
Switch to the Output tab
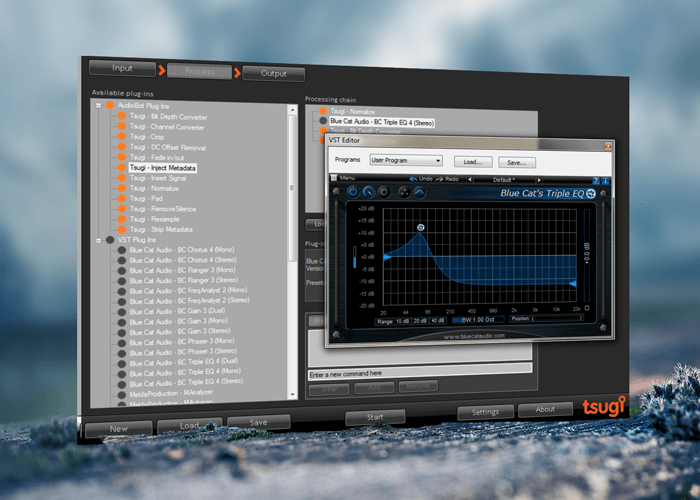pyautogui.click(x=274, y=74)
